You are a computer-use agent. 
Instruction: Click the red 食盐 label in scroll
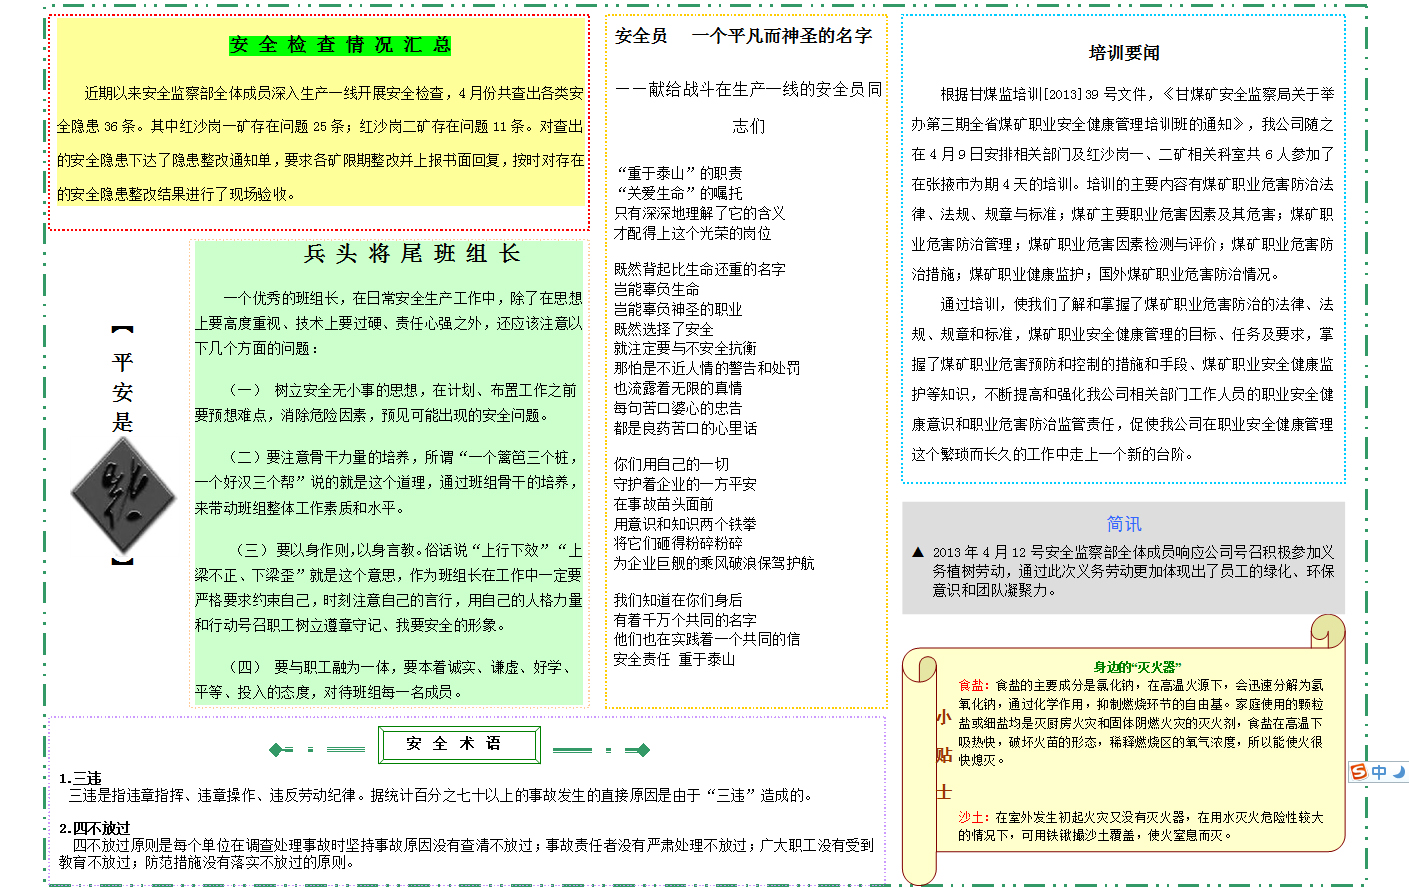(973, 685)
